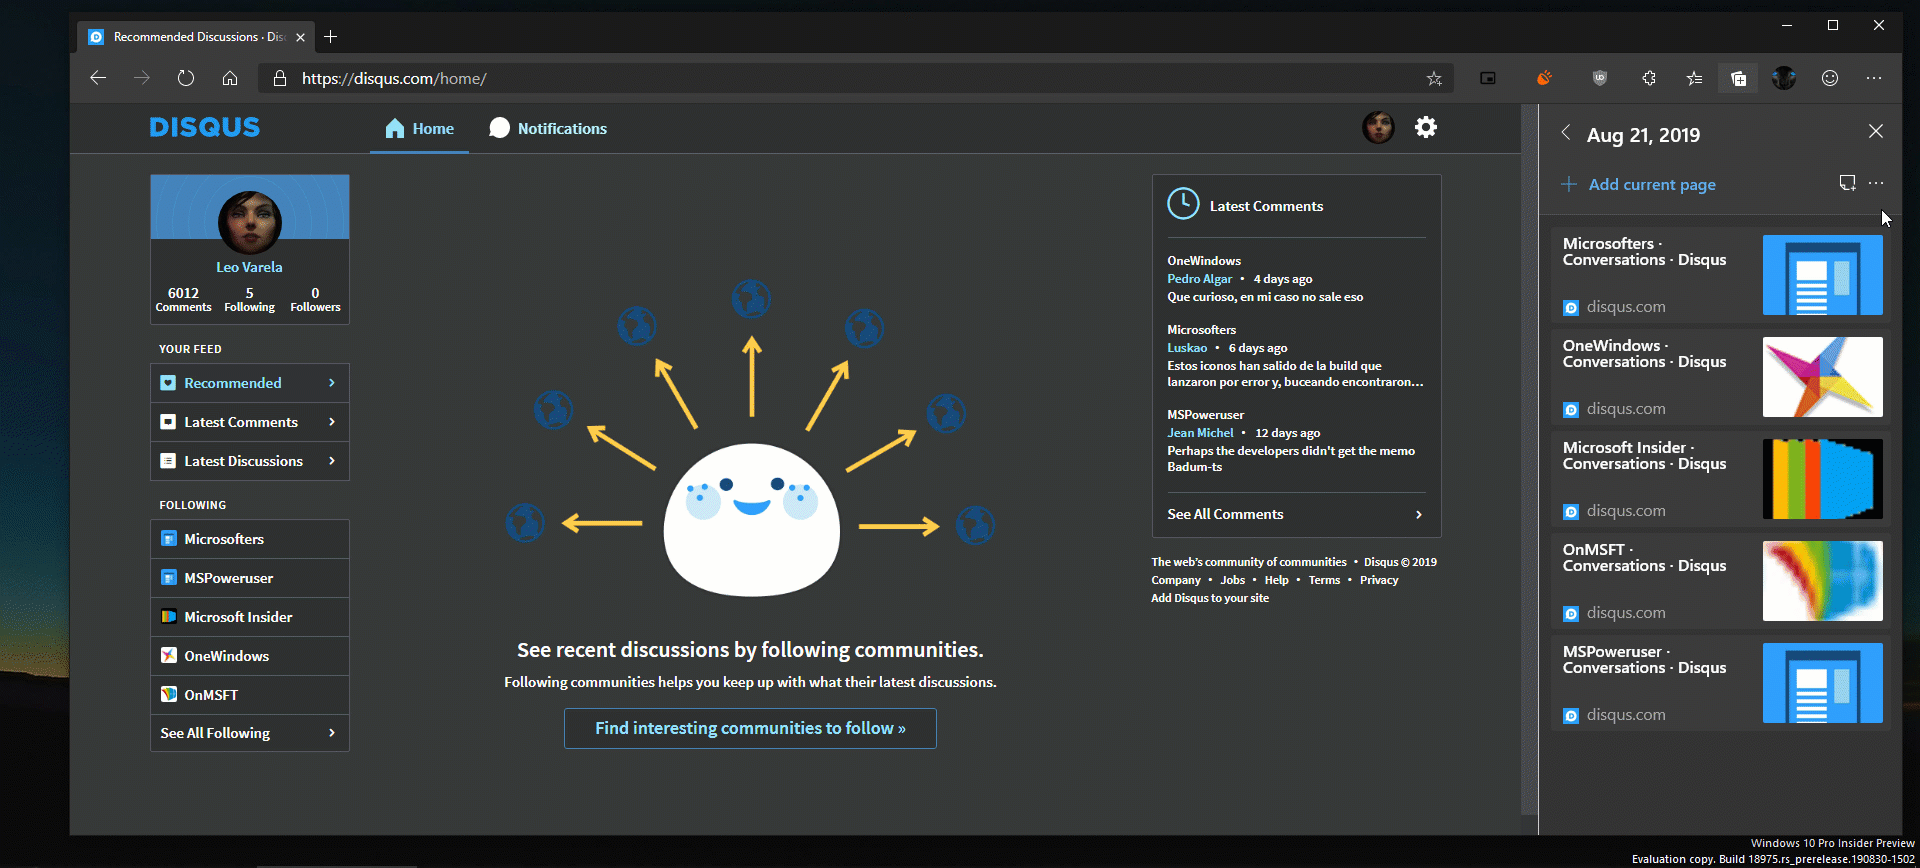Add a note in the collection
The width and height of the screenshot is (1920, 868).
[x=1847, y=182]
